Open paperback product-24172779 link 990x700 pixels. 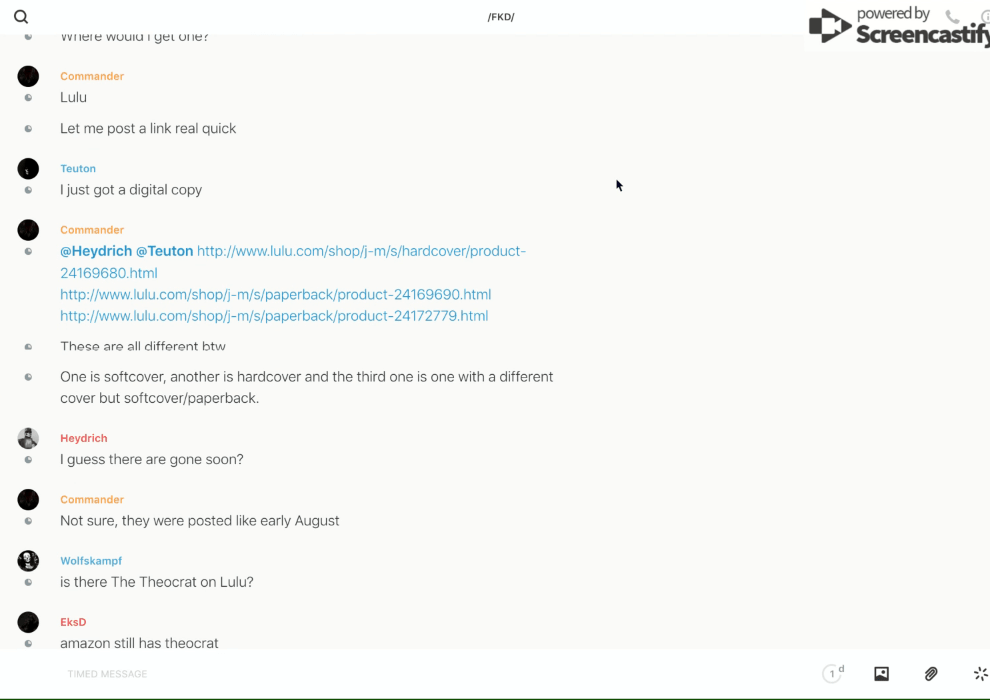click(274, 316)
